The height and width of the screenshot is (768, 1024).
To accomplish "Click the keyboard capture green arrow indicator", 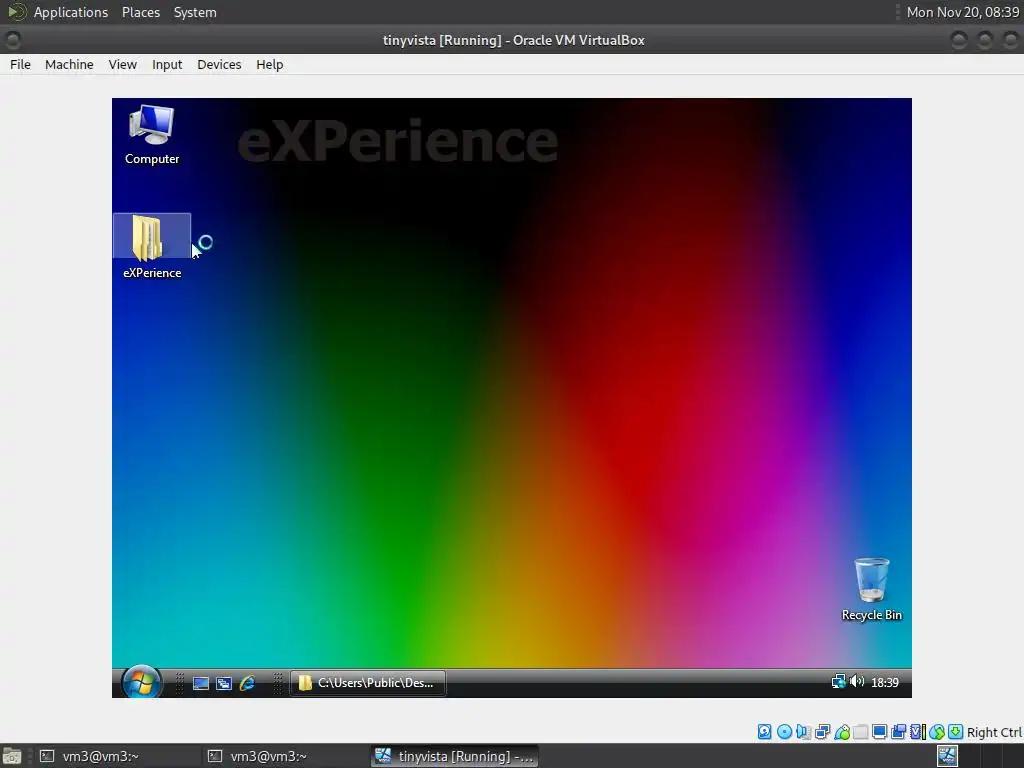I will [x=955, y=732].
